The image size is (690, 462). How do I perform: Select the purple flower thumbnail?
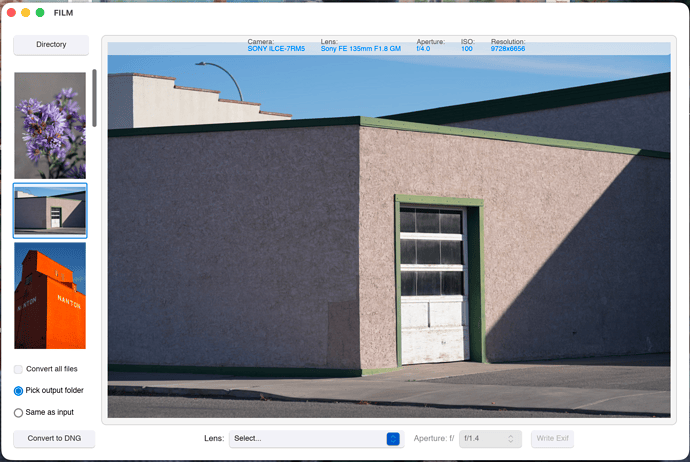tap(50, 125)
